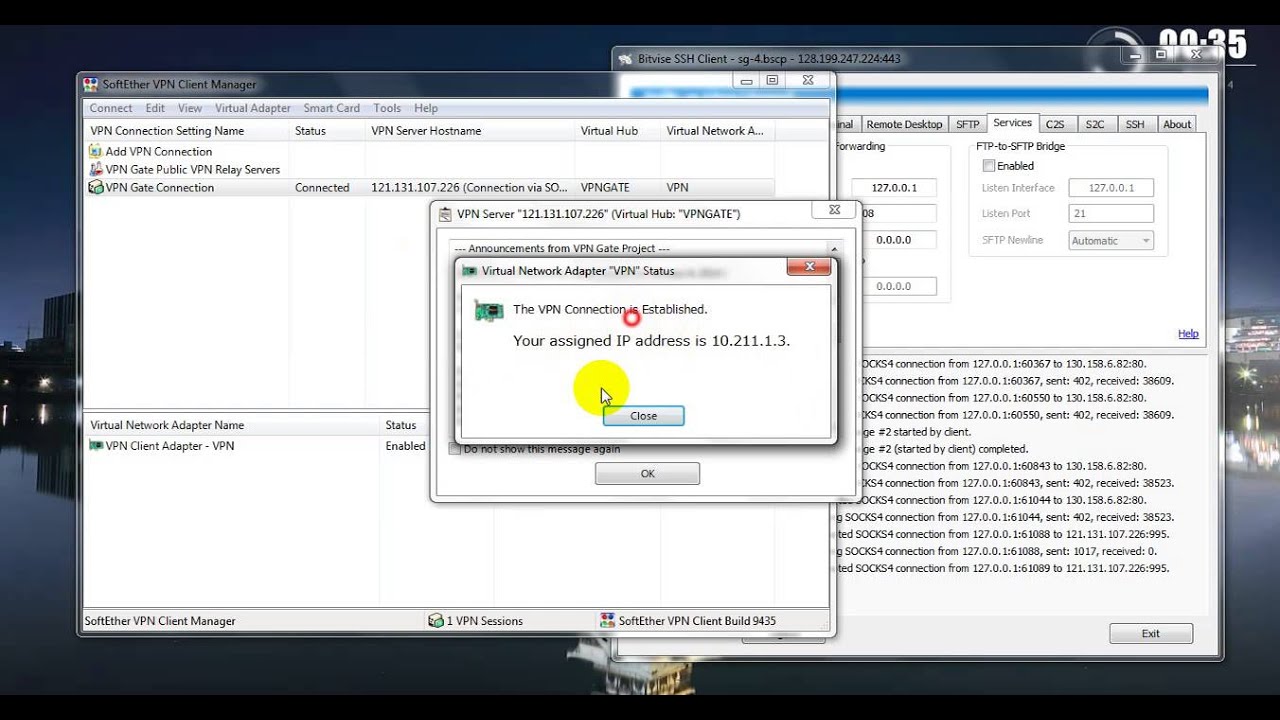1280x720 pixels.
Task: Sort by the upper Status column header
Action: click(327, 131)
